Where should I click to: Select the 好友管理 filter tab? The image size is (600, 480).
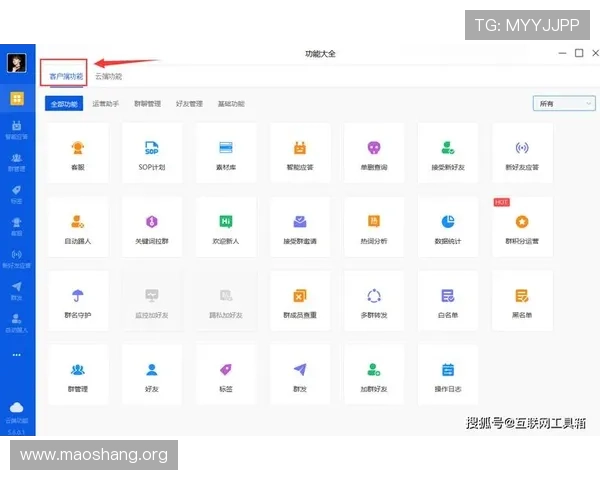coord(189,104)
